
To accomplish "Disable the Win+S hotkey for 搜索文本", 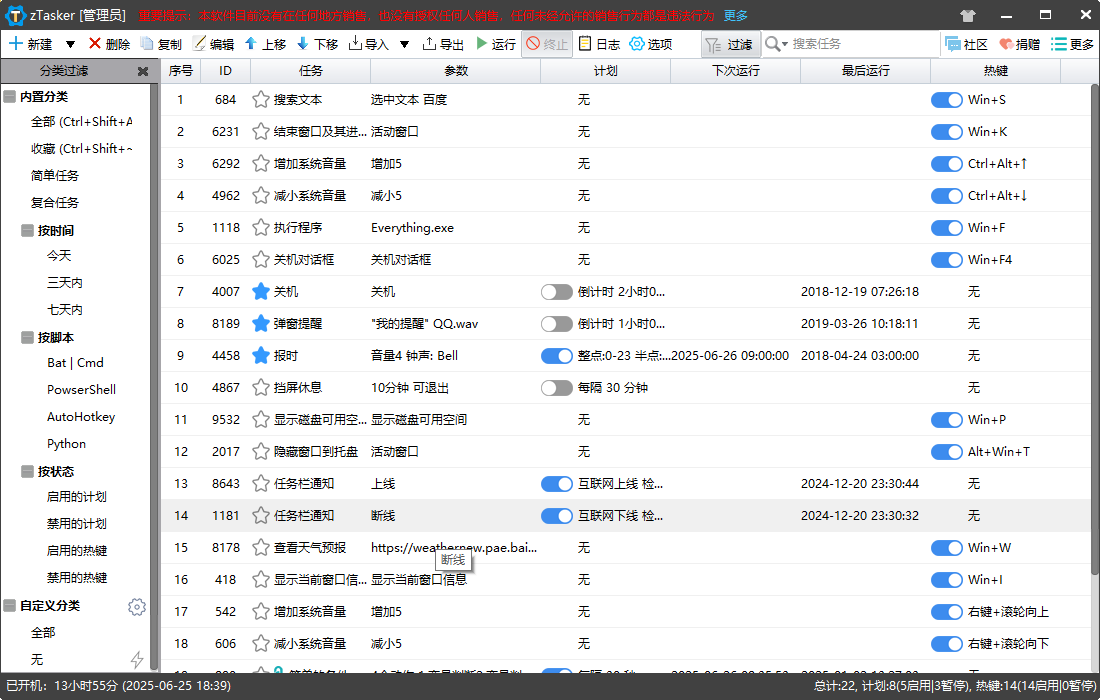I will point(946,100).
